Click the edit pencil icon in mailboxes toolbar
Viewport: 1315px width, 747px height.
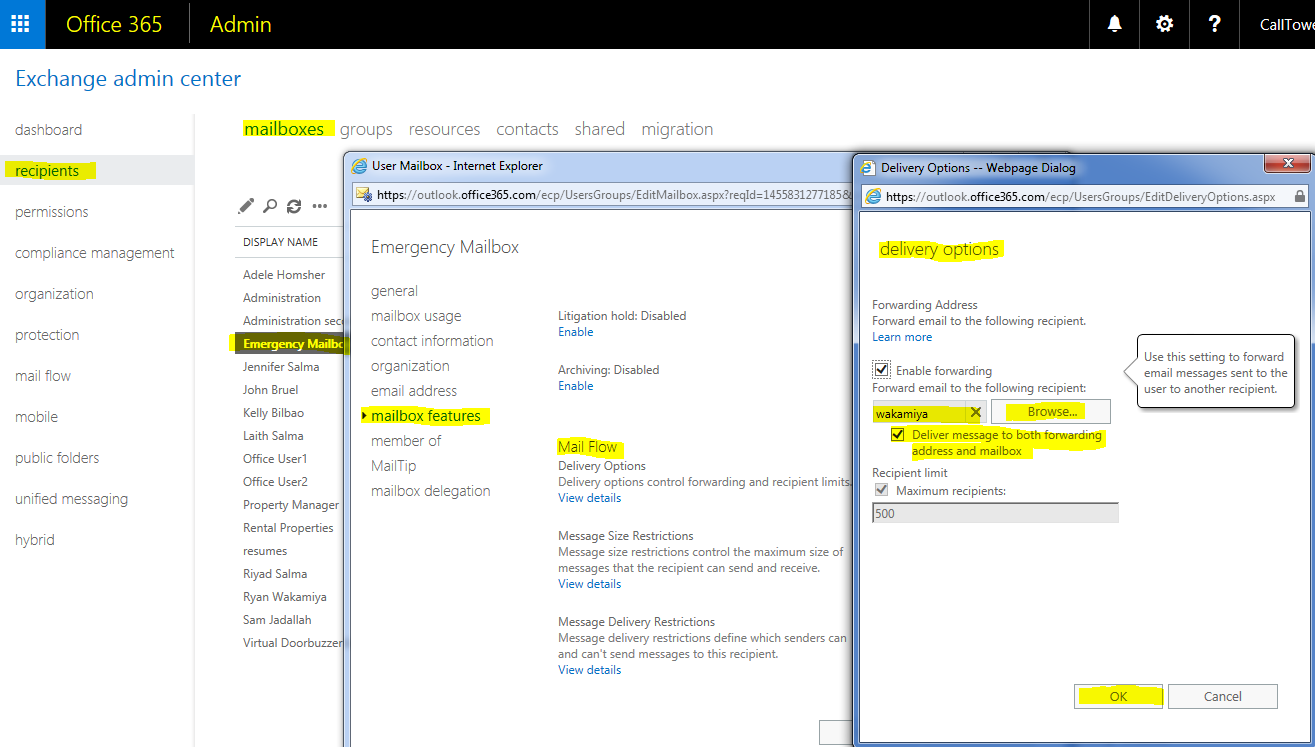click(x=246, y=206)
